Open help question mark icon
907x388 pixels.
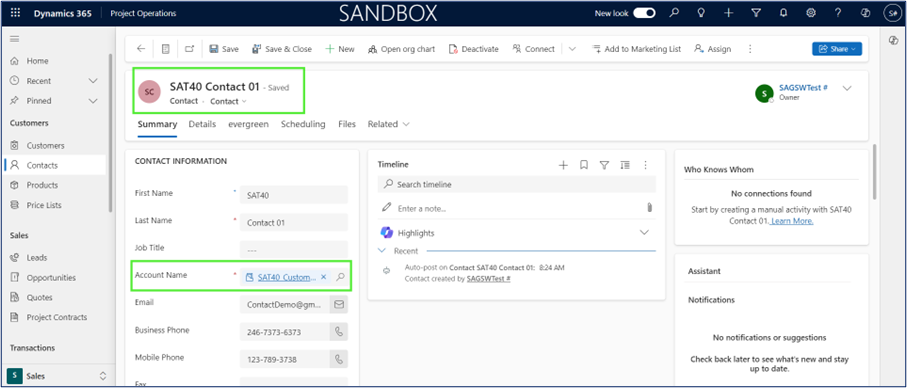click(x=838, y=13)
